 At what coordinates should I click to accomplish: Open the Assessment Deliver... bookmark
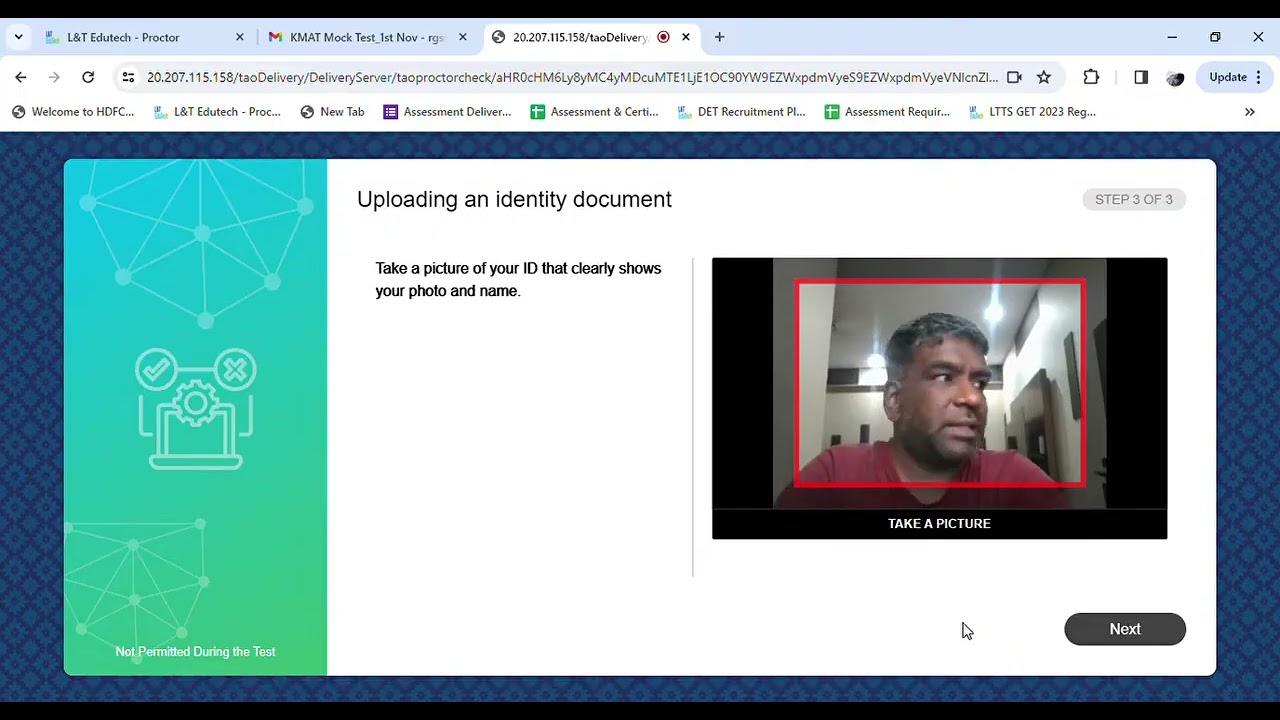[447, 112]
